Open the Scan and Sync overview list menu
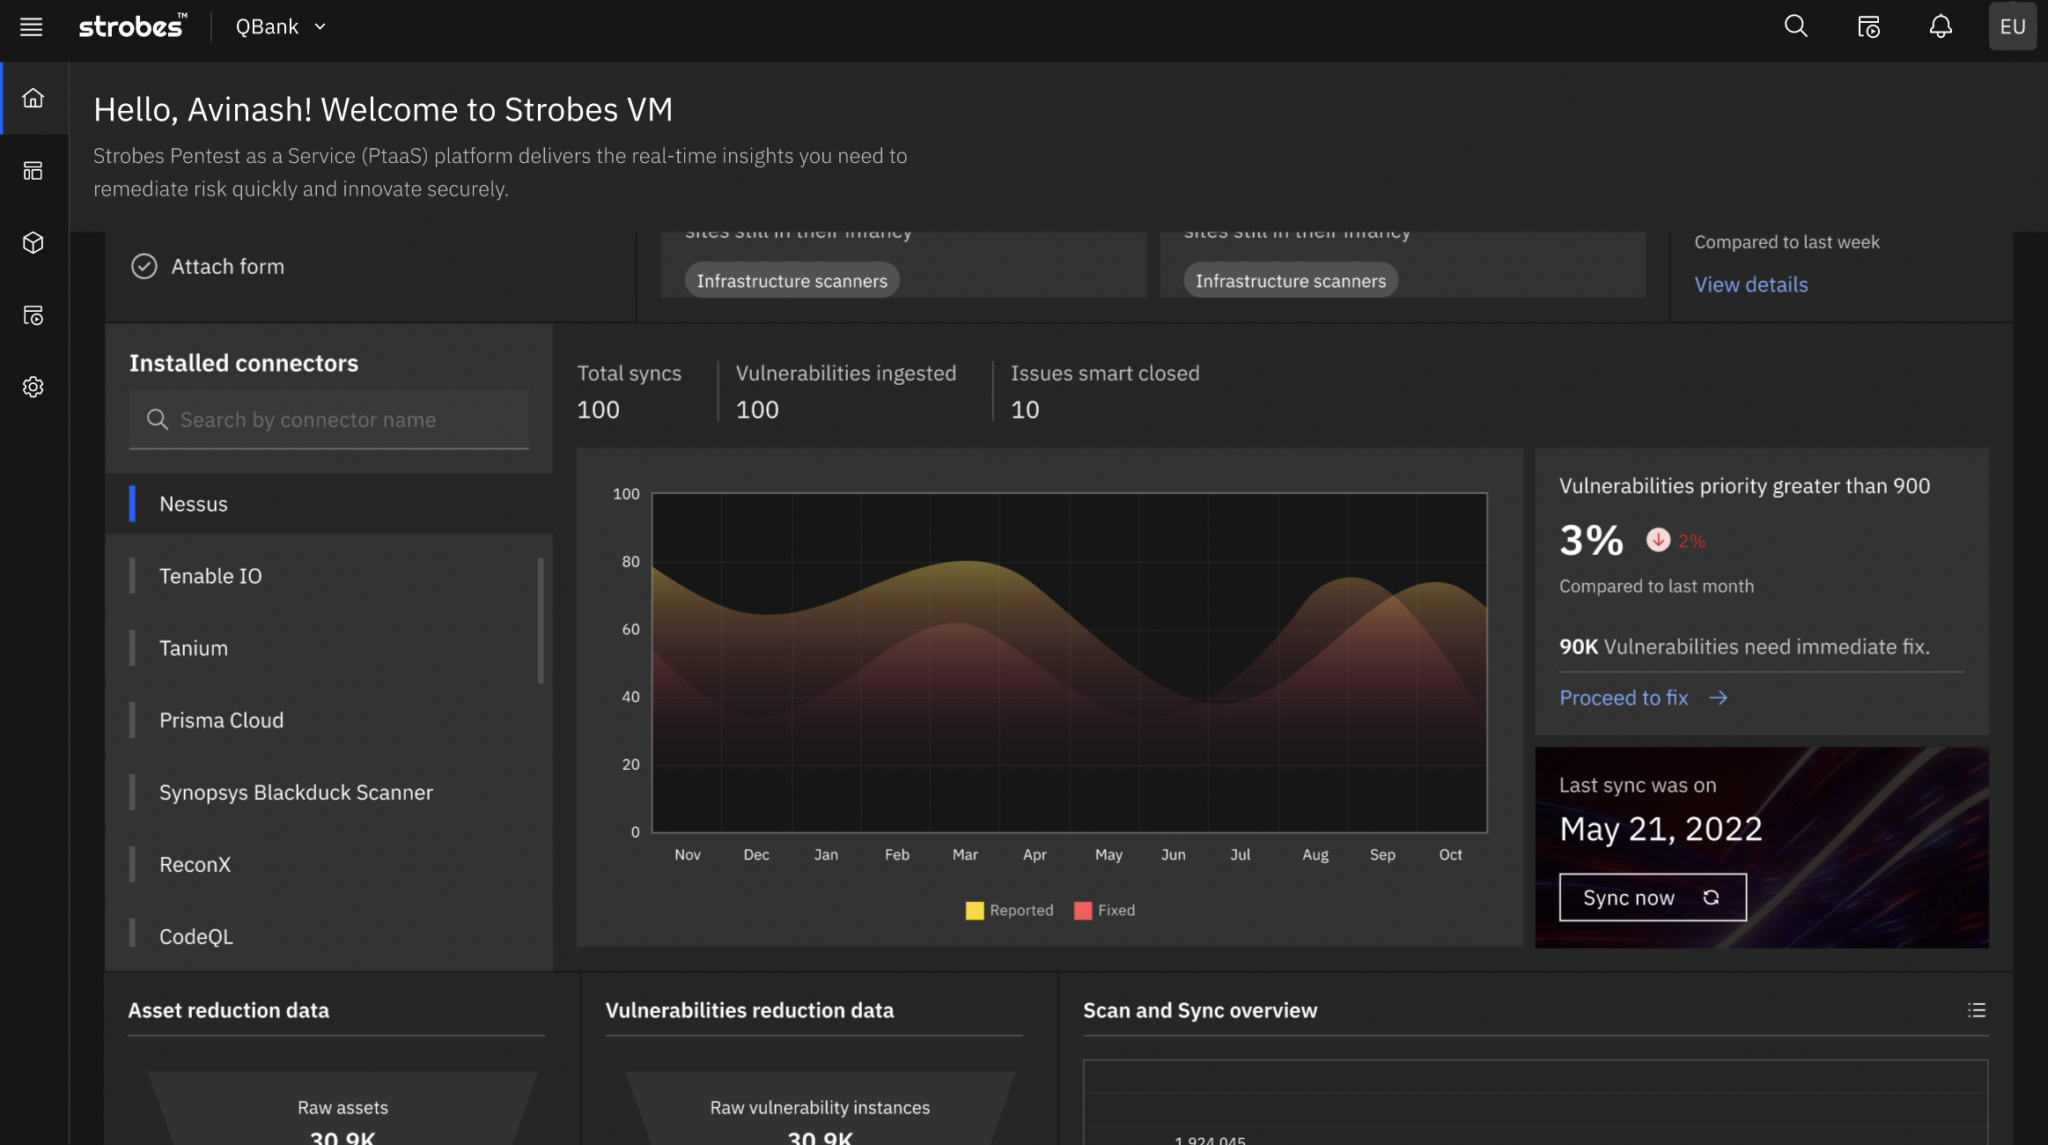2048x1145 pixels. (1976, 1010)
